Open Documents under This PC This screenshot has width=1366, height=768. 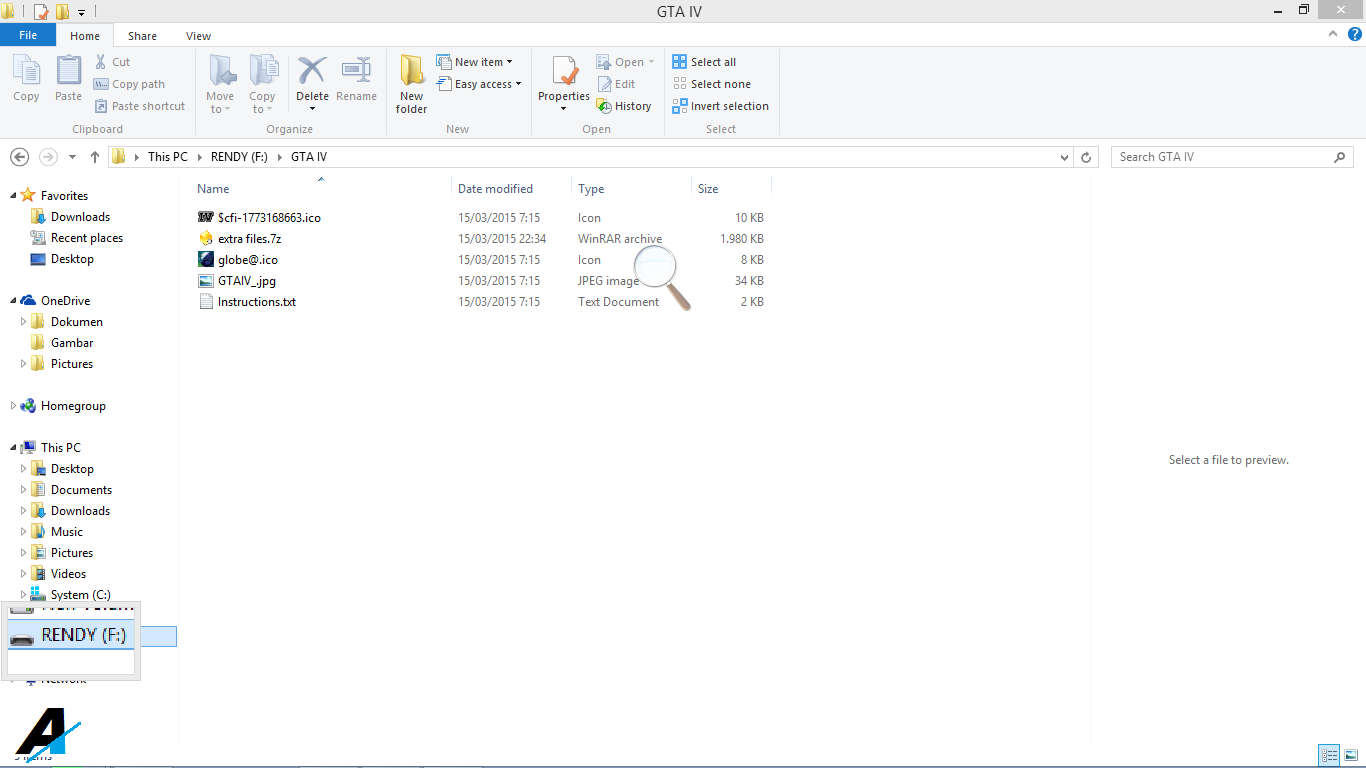click(x=81, y=490)
